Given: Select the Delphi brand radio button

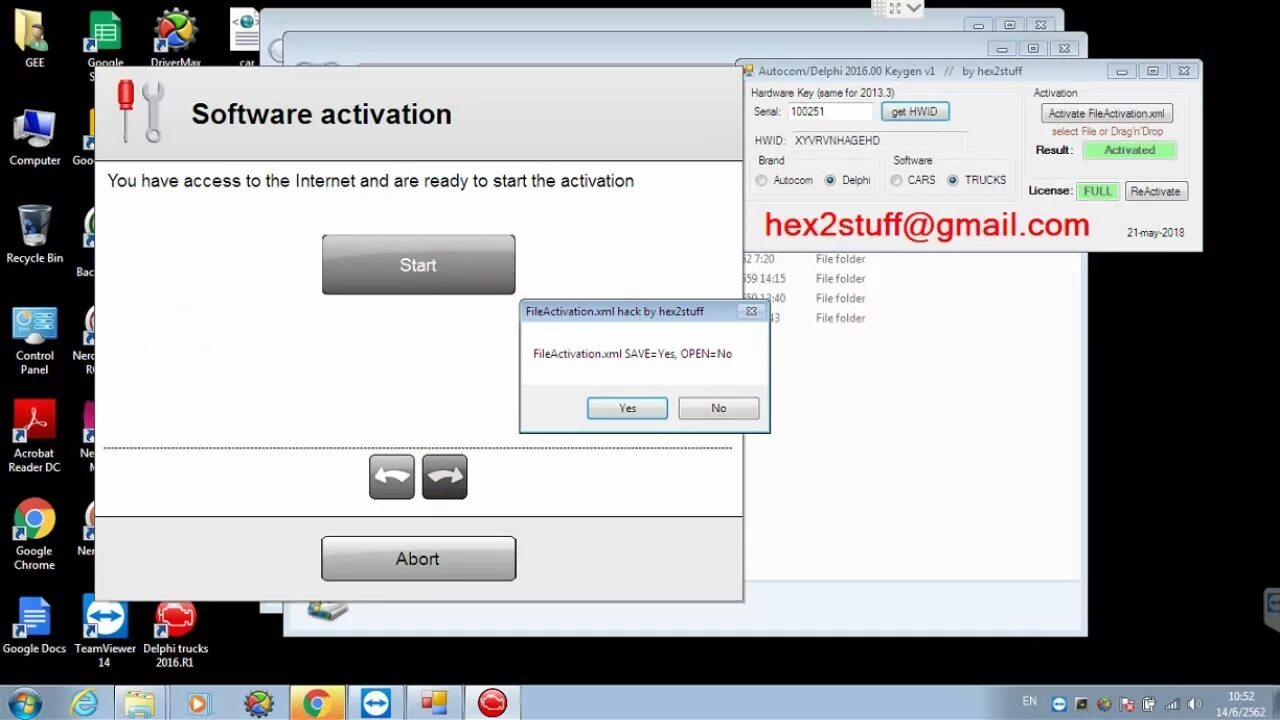Looking at the screenshot, I should 830,181.
